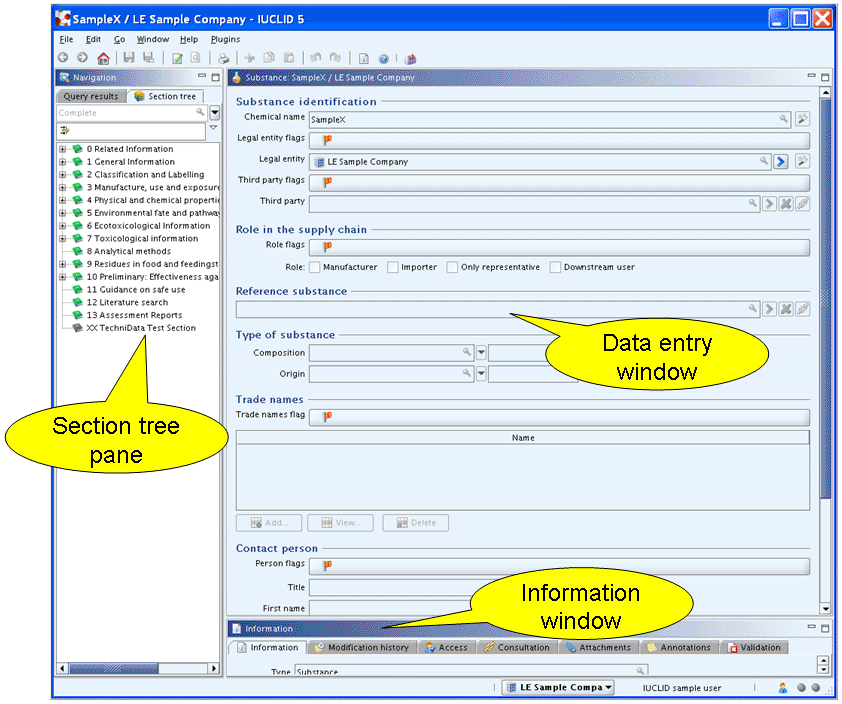This screenshot has height=704, width=842.
Task: Switch to the Query results tab
Action: (x=91, y=96)
